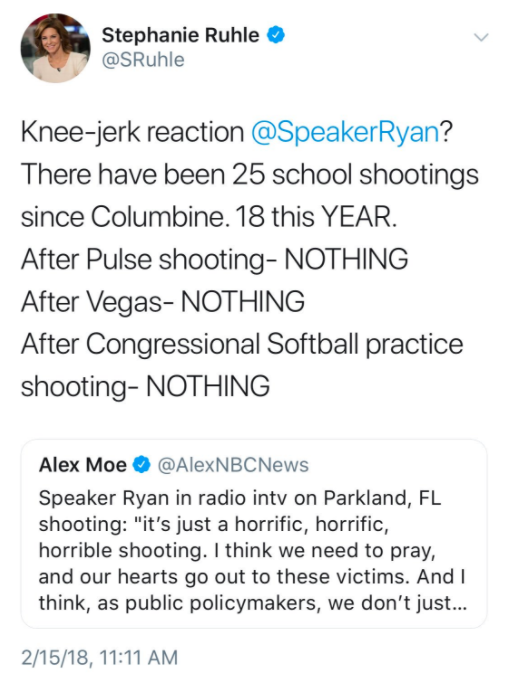The image size is (508, 683).
Task: Open the quoted tweet about Parkland shooting
Action: coord(254,534)
